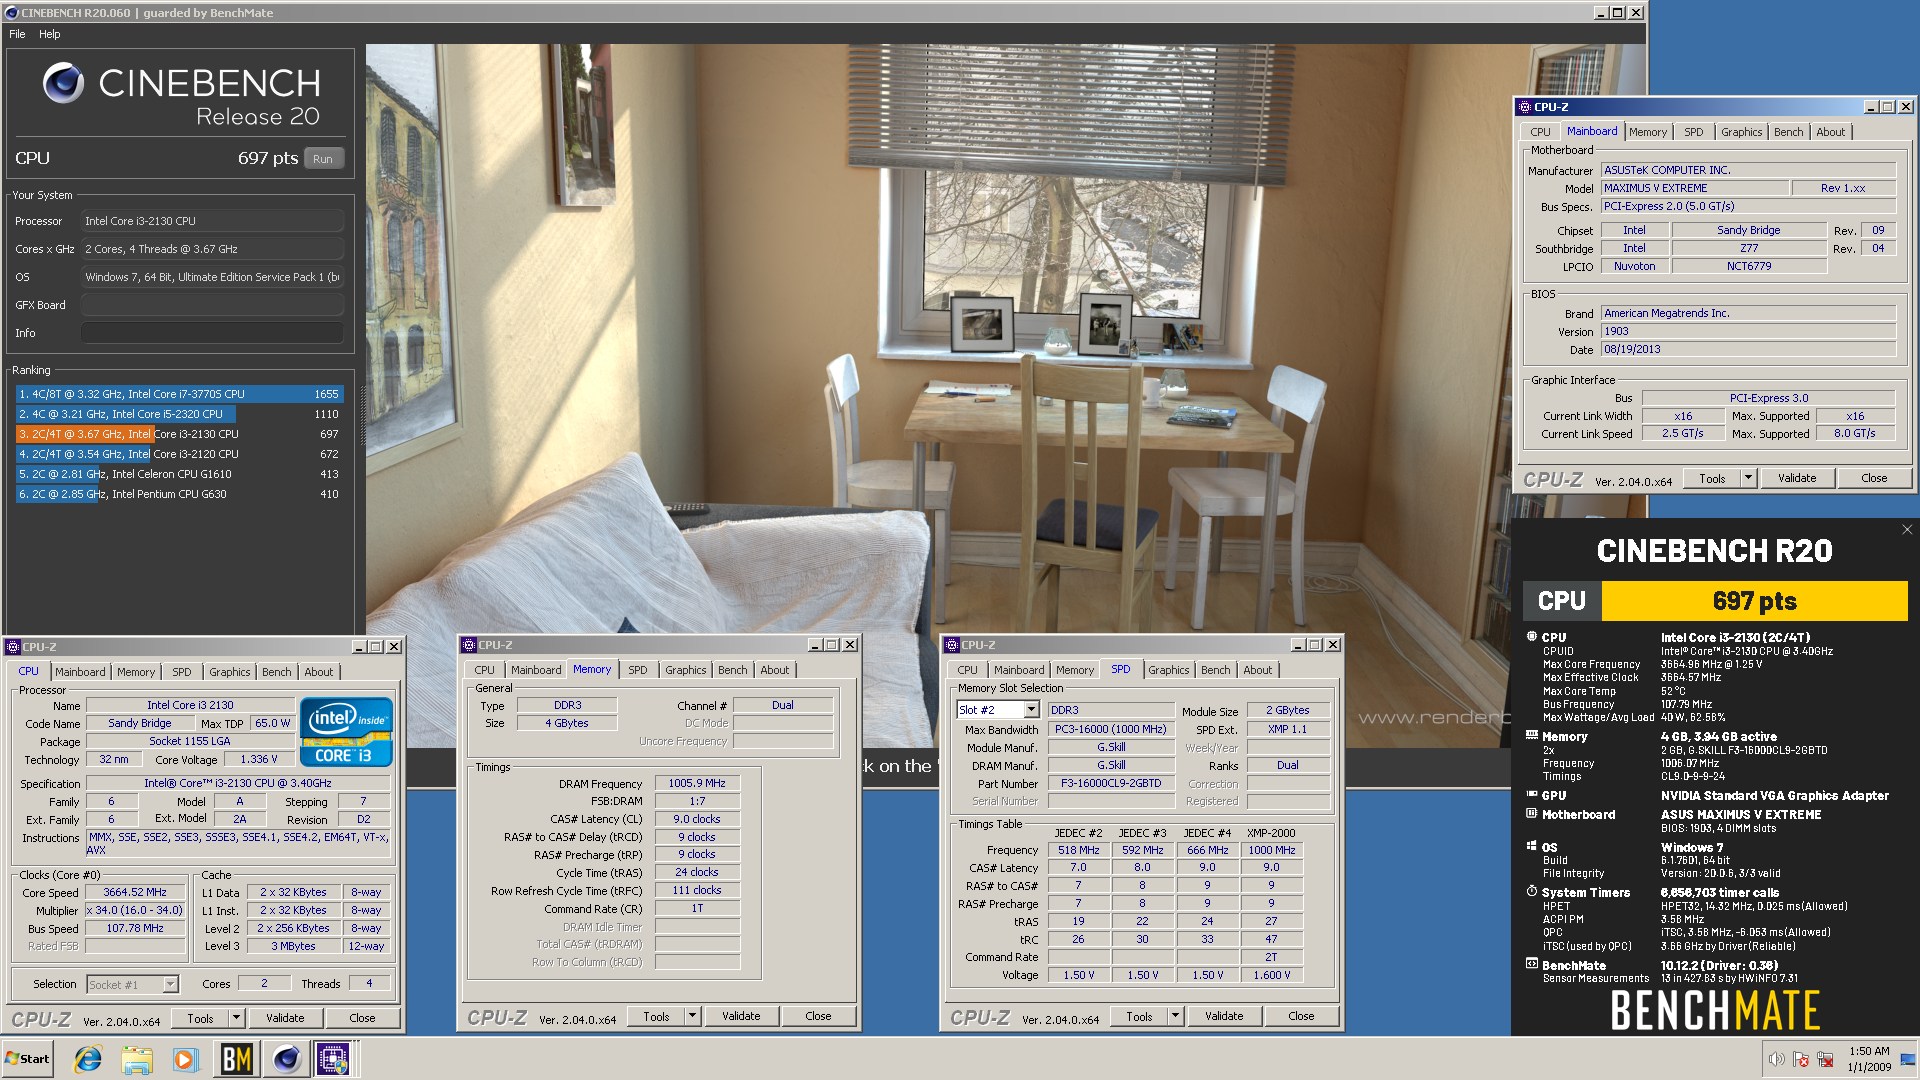The height and width of the screenshot is (1080, 1920).
Task: Click DRAM Frequency value 1005.9 MHz
Action: point(697,783)
